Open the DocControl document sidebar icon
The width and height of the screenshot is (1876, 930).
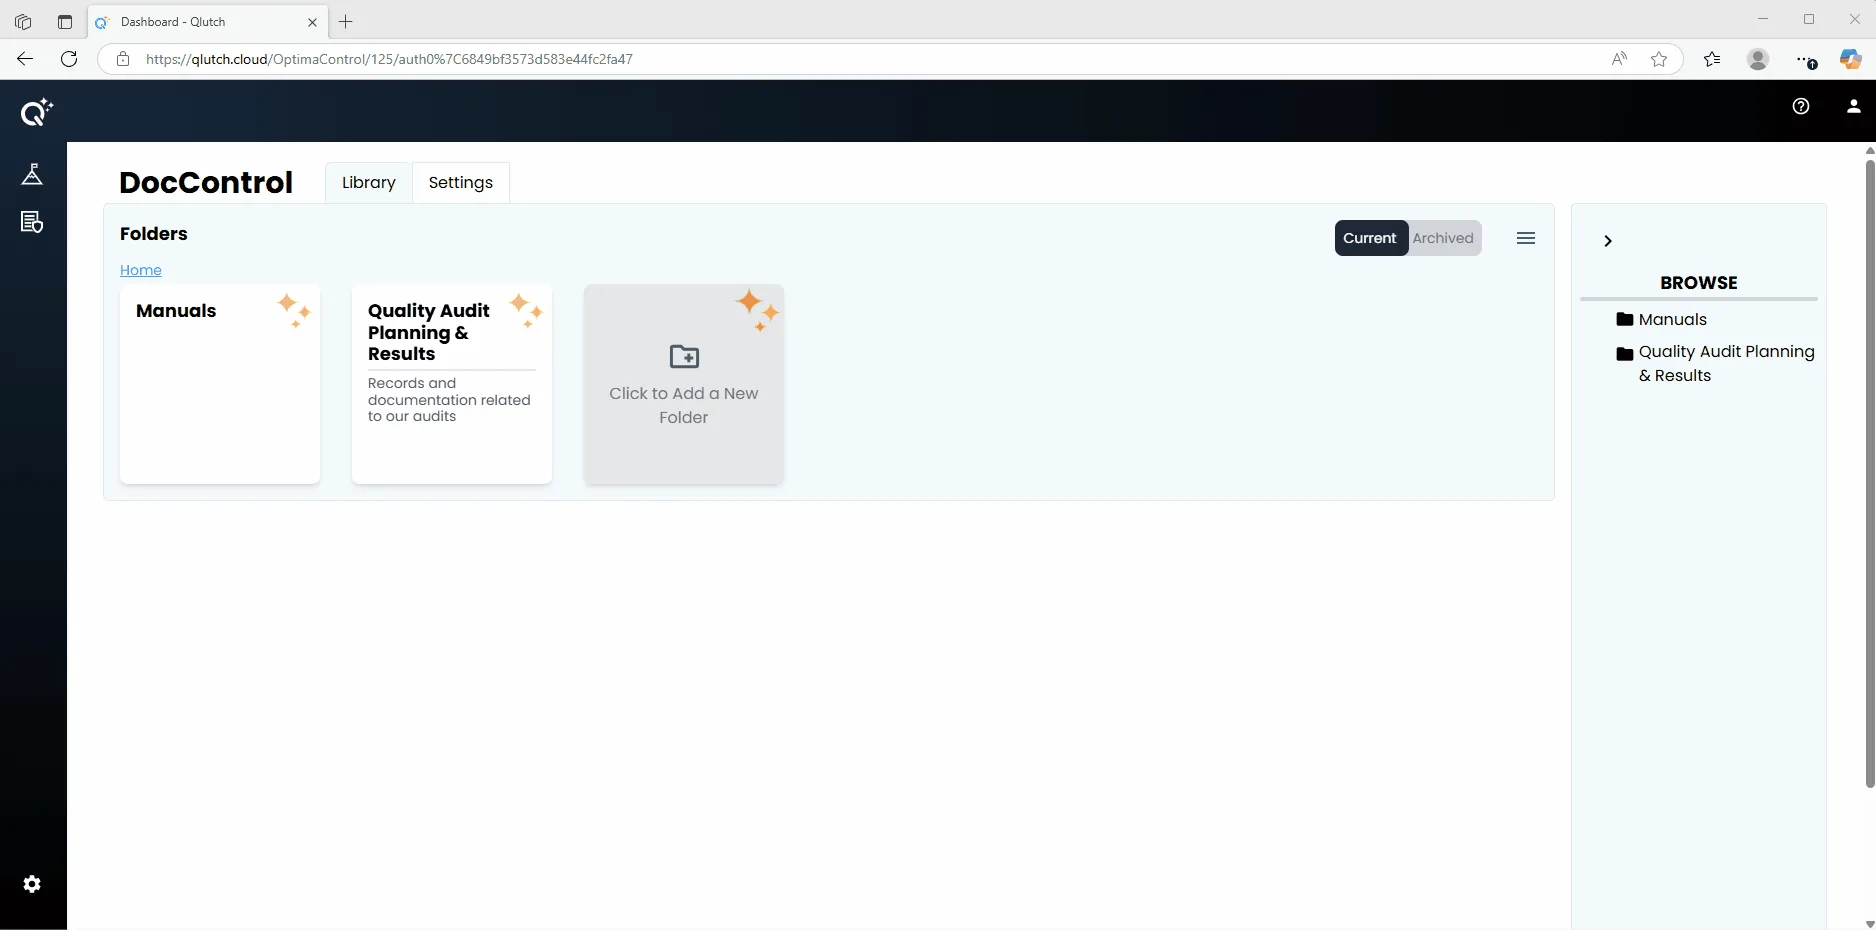[32, 222]
